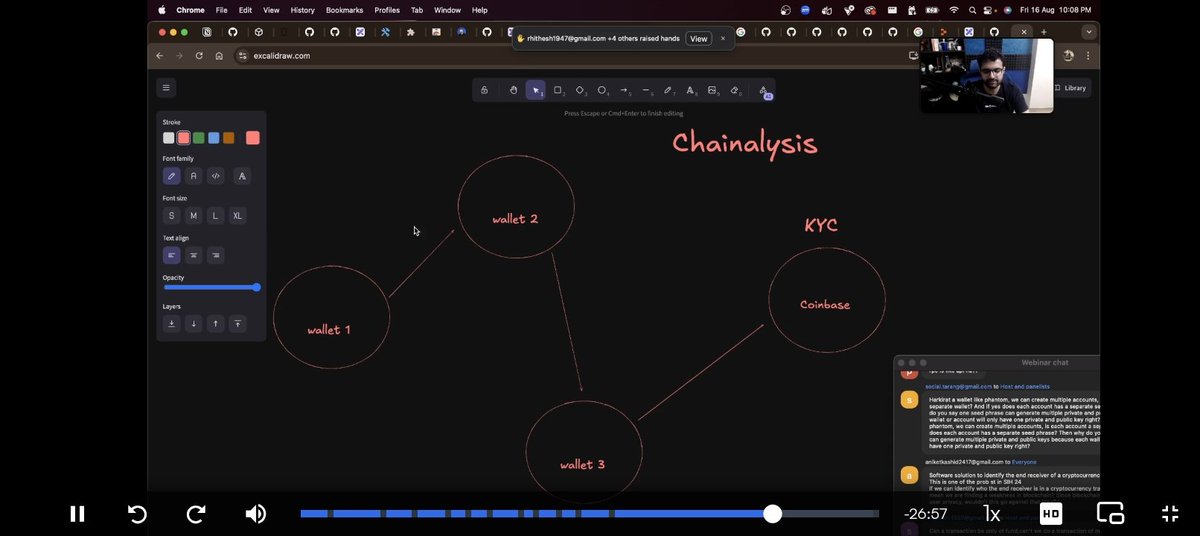Align text center

(x=194, y=255)
